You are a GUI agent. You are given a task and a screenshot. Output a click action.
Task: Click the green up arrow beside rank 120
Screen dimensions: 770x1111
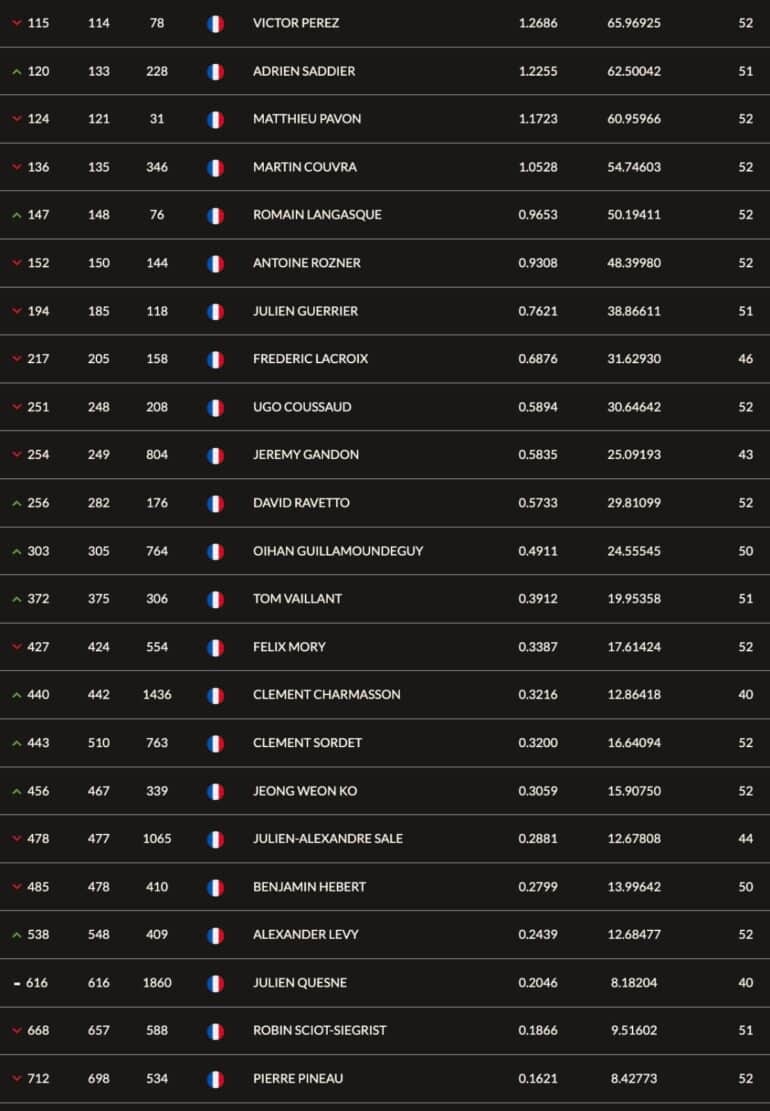[17, 72]
